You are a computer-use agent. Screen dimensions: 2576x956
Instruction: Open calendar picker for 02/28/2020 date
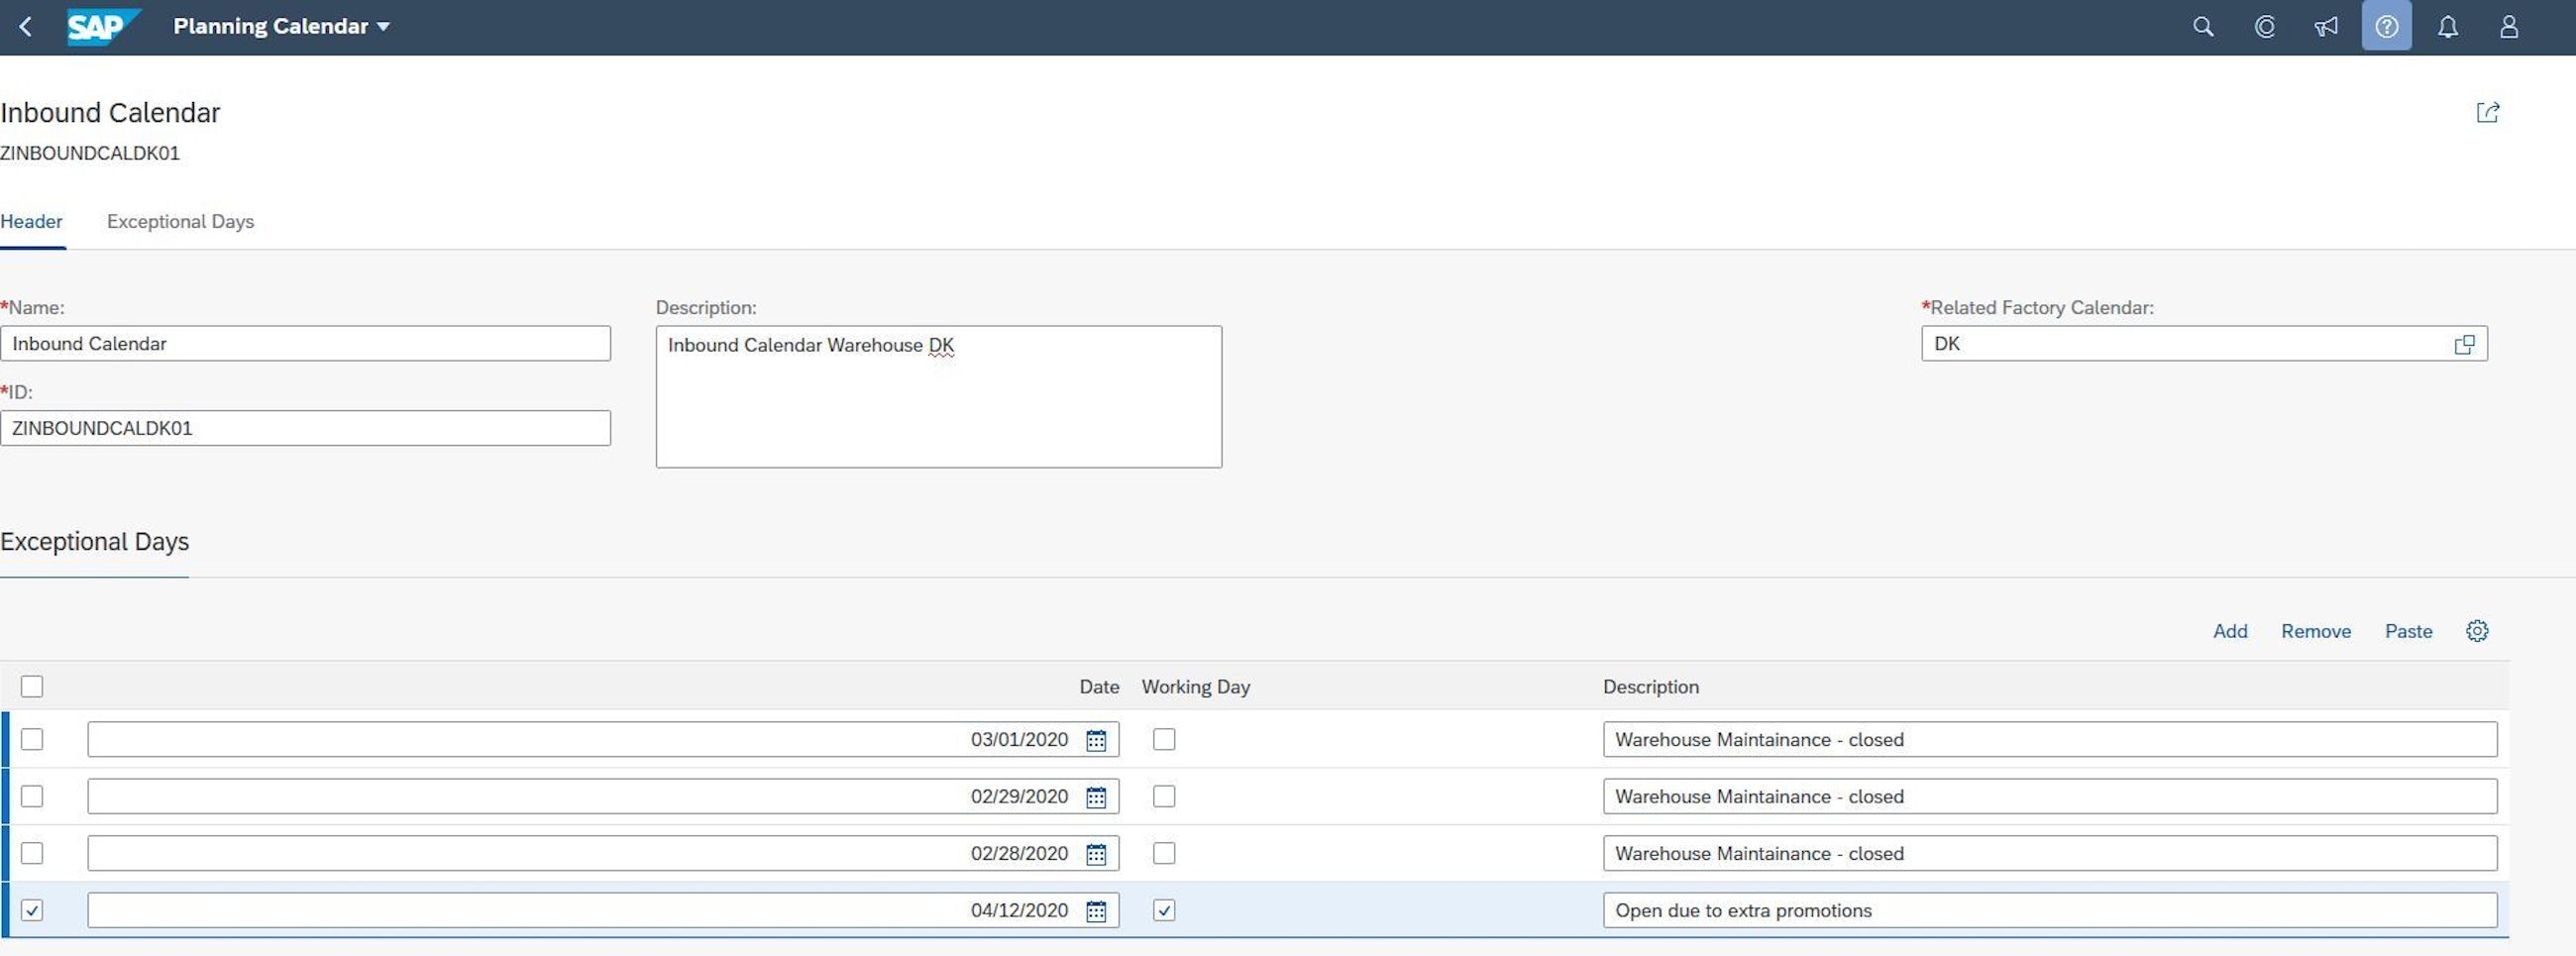(1096, 854)
